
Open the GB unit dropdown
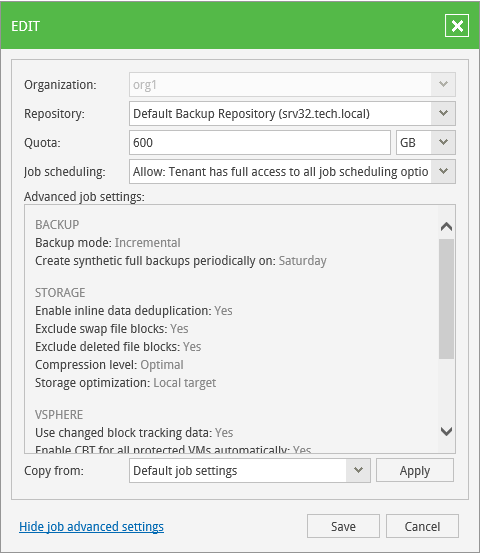pyautogui.click(x=443, y=142)
